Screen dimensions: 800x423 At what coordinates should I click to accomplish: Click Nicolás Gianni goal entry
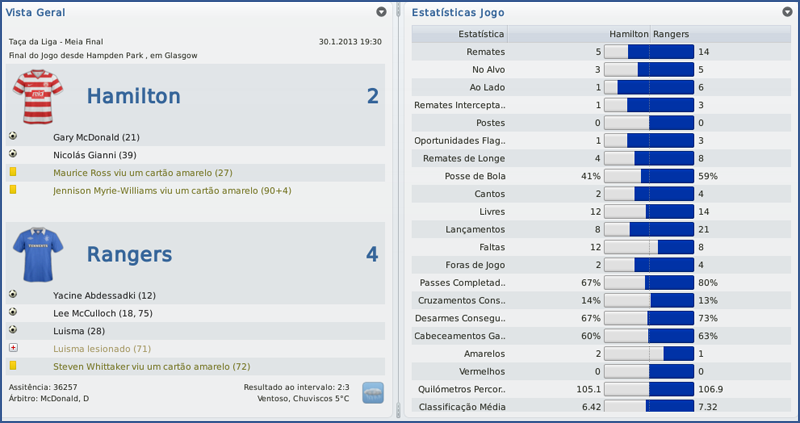pyautogui.click(x=94, y=154)
